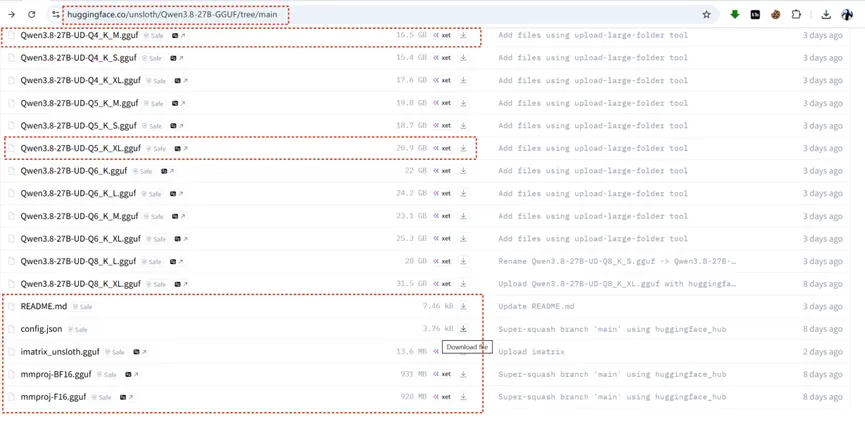The image size is (865, 424).
Task: Download the Qwen3.8-27B-UD-Q4_K_M.gguf file
Action: click(x=463, y=35)
